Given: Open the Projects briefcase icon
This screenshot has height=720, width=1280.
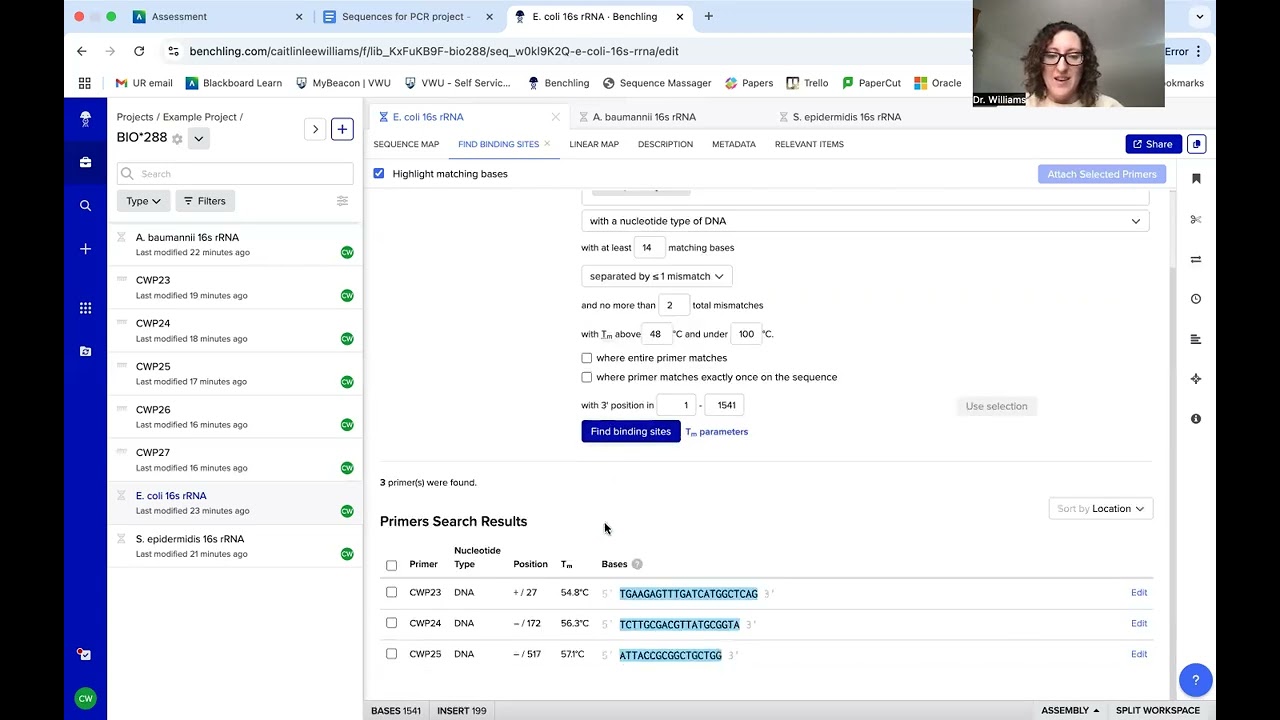Looking at the screenshot, I should tap(85, 162).
